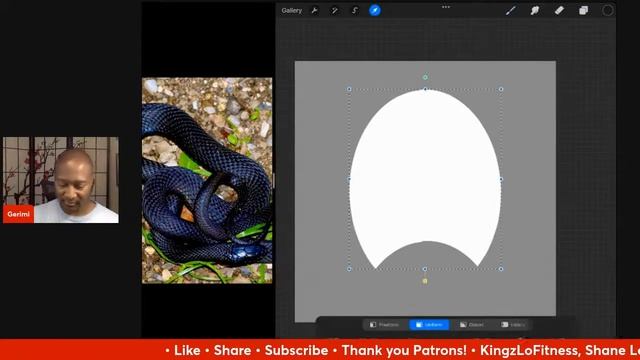
Task: Click the green rotation handle above shape
Action: pyautogui.click(x=425, y=77)
